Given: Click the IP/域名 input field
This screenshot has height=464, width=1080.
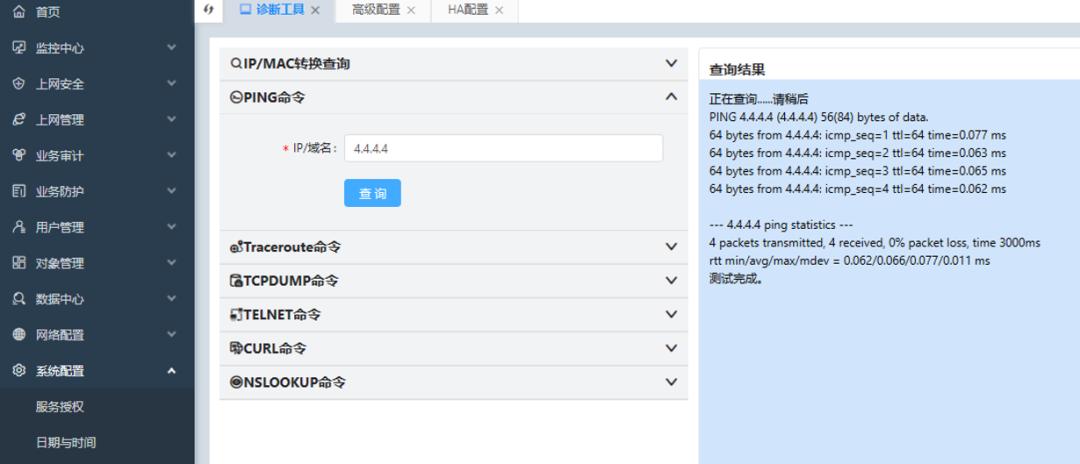Looking at the screenshot, I should (503, 148).
